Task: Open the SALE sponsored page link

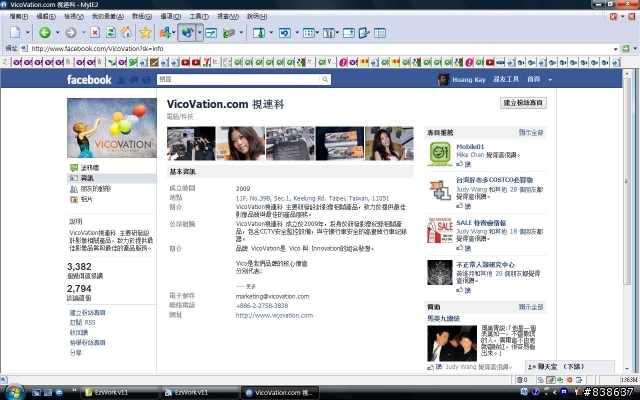Action: pyautogui.click(x=481, y=223)
